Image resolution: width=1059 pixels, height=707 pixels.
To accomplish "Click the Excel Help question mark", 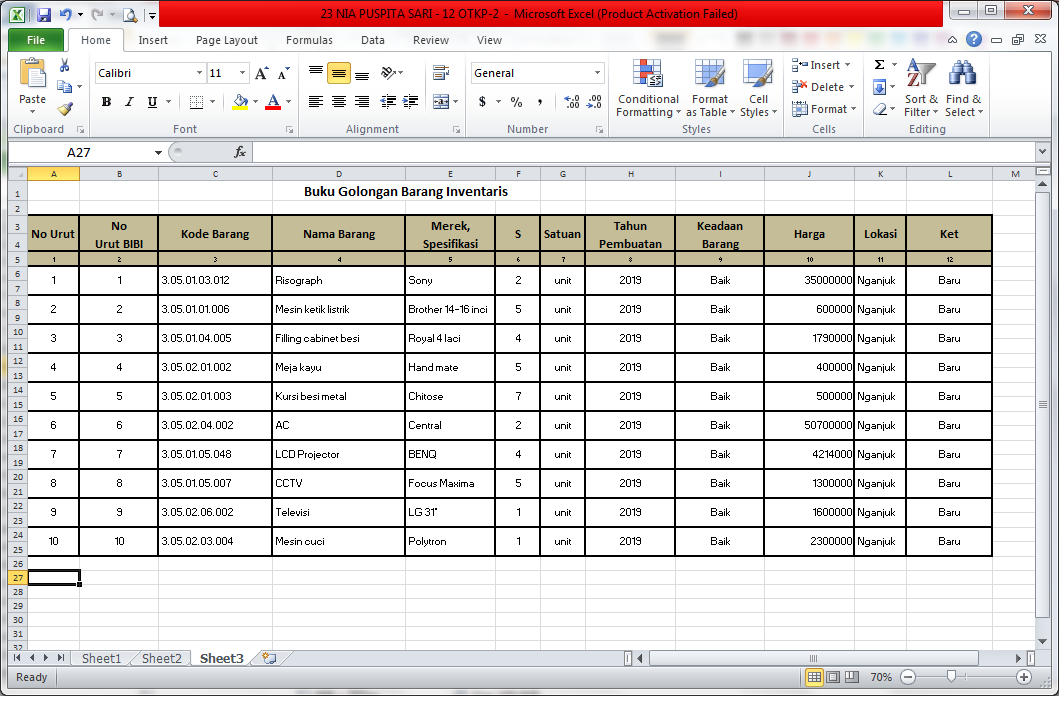I will click(x=974, y=39).
